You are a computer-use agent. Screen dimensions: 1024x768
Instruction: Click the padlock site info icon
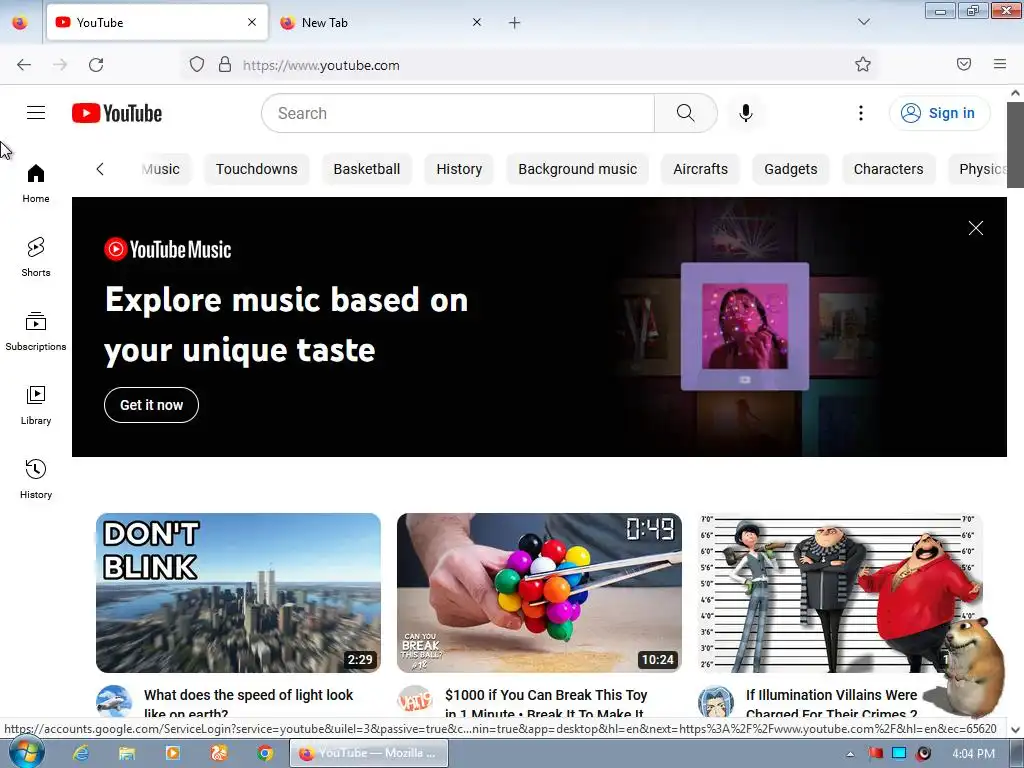coord(225,65)
